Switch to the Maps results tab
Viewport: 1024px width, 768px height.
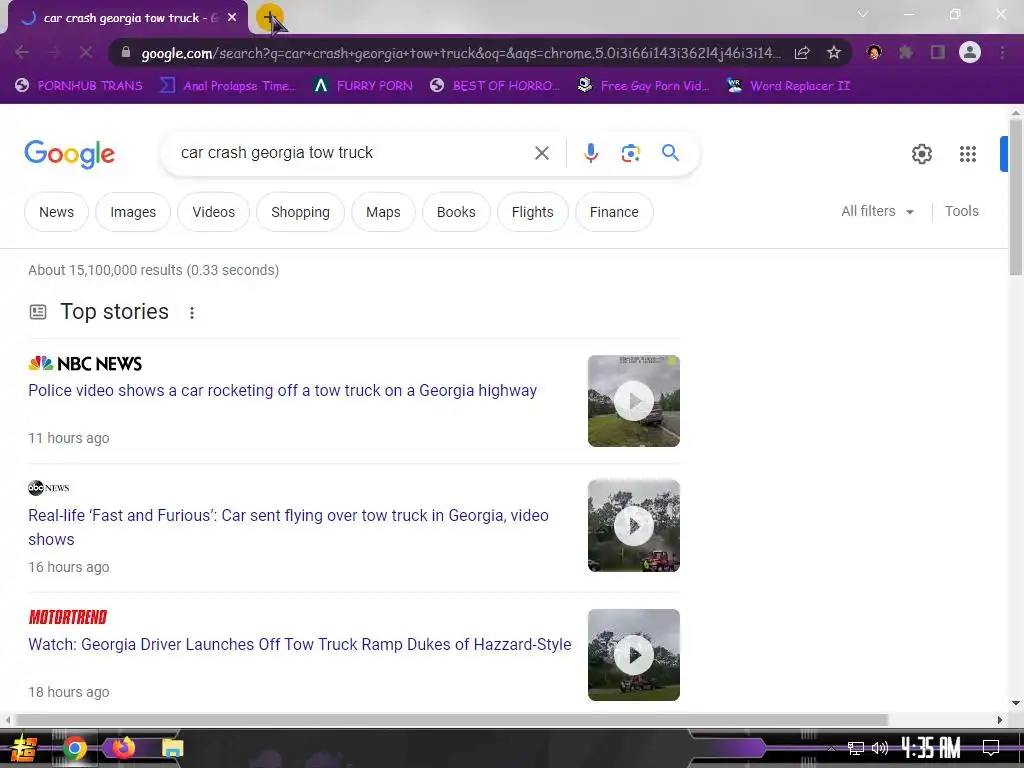click(383, 212)
